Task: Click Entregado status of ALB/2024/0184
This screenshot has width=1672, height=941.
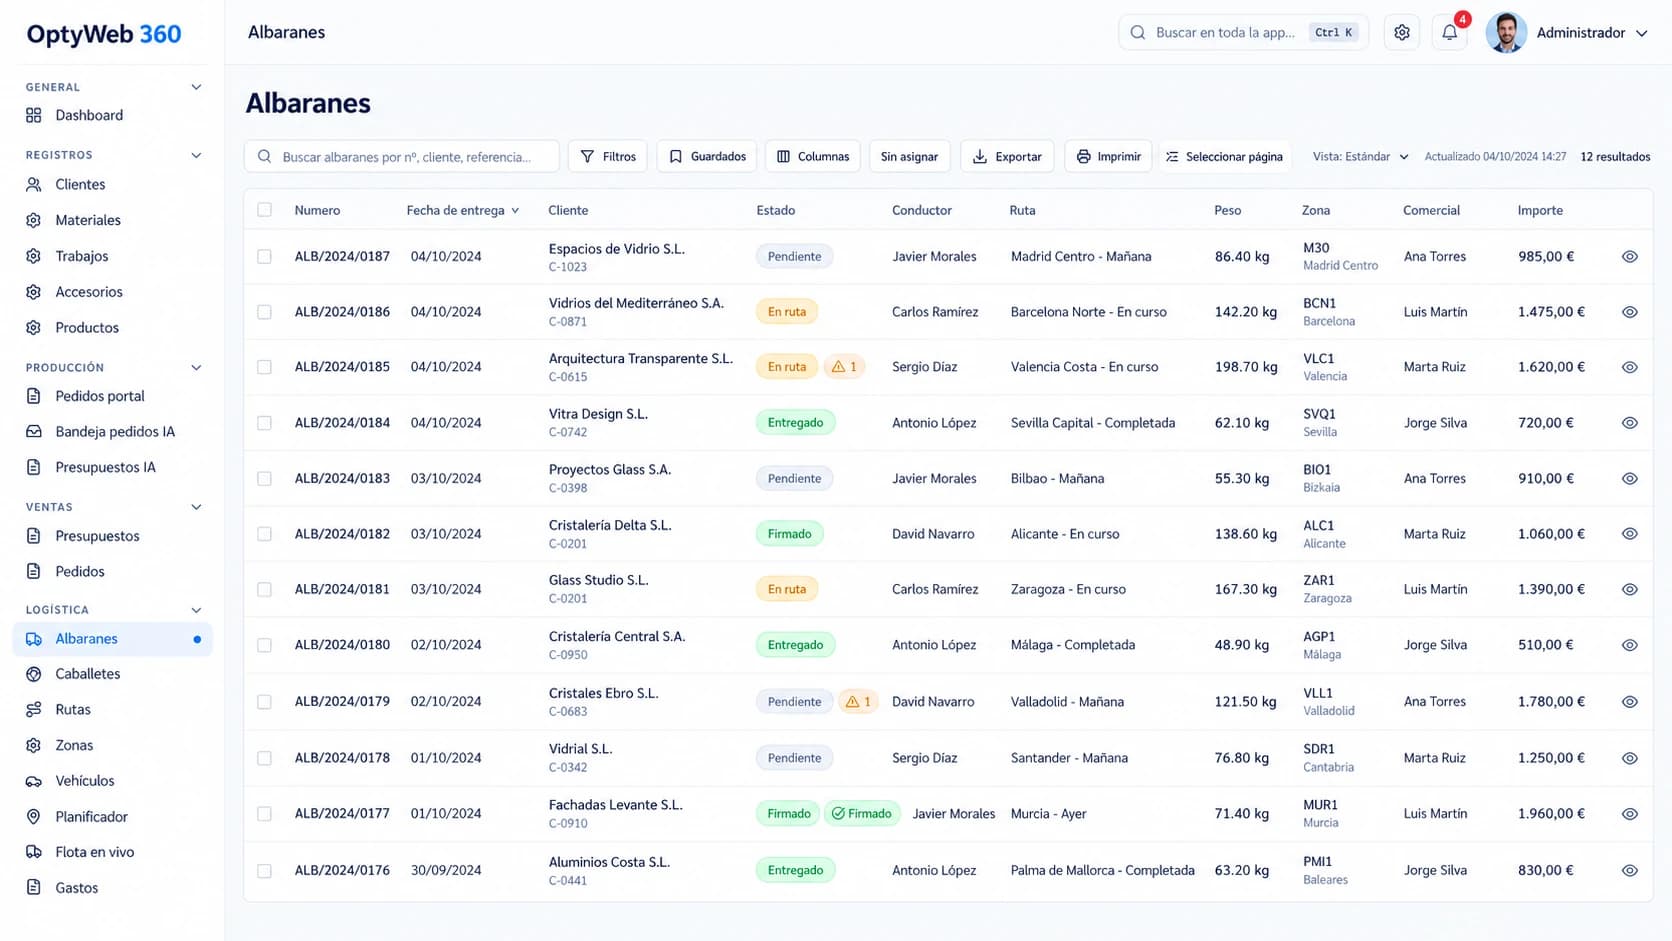Action: point(795,423)
